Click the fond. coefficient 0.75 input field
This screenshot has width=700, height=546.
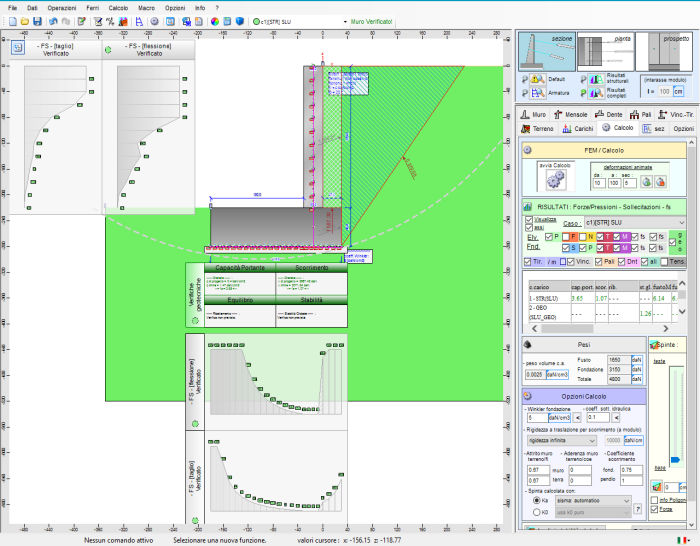tap(631, 470)
